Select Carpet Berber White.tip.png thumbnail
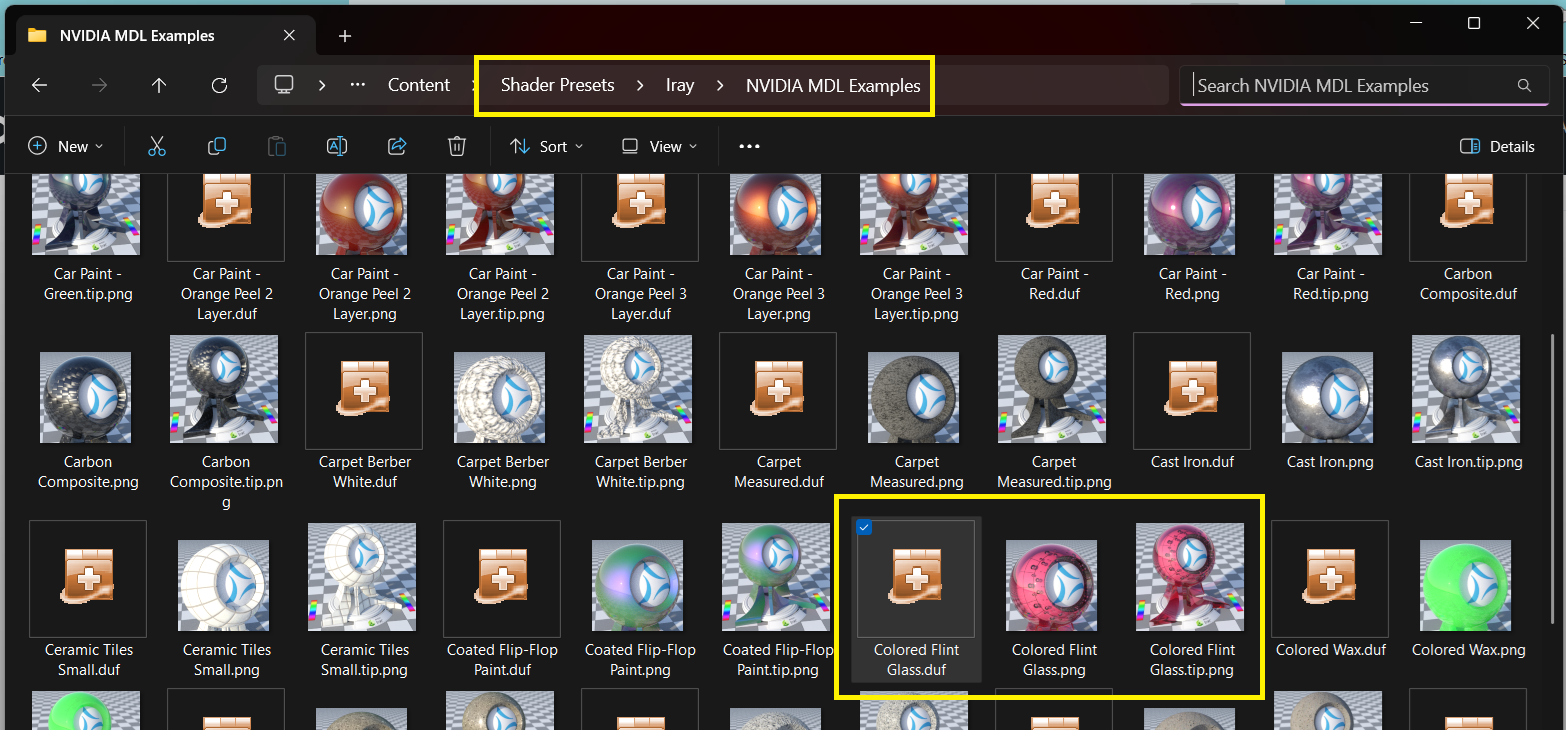The height and width of the screenshot is (730, 1566). 638,390
